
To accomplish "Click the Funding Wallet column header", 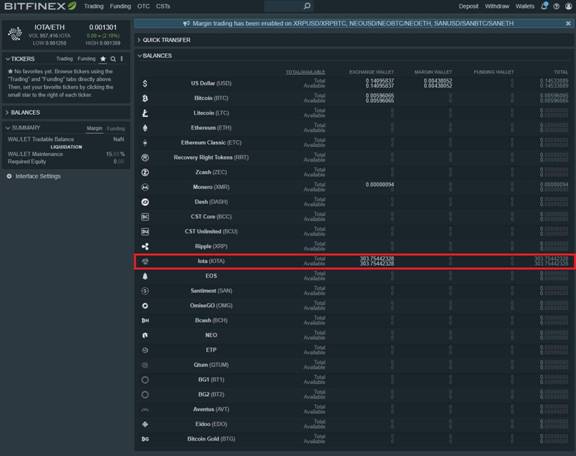I will pyautogui.click(x=493, y=72).
